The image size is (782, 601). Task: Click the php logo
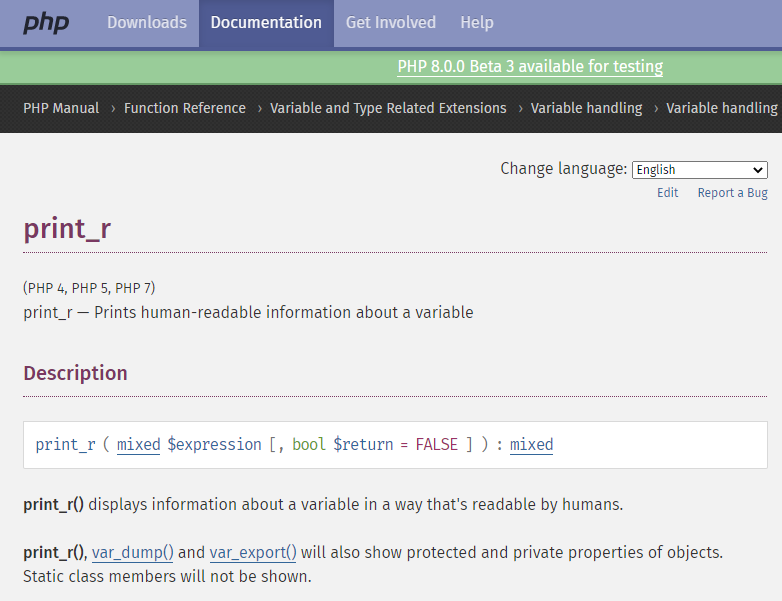46,23
